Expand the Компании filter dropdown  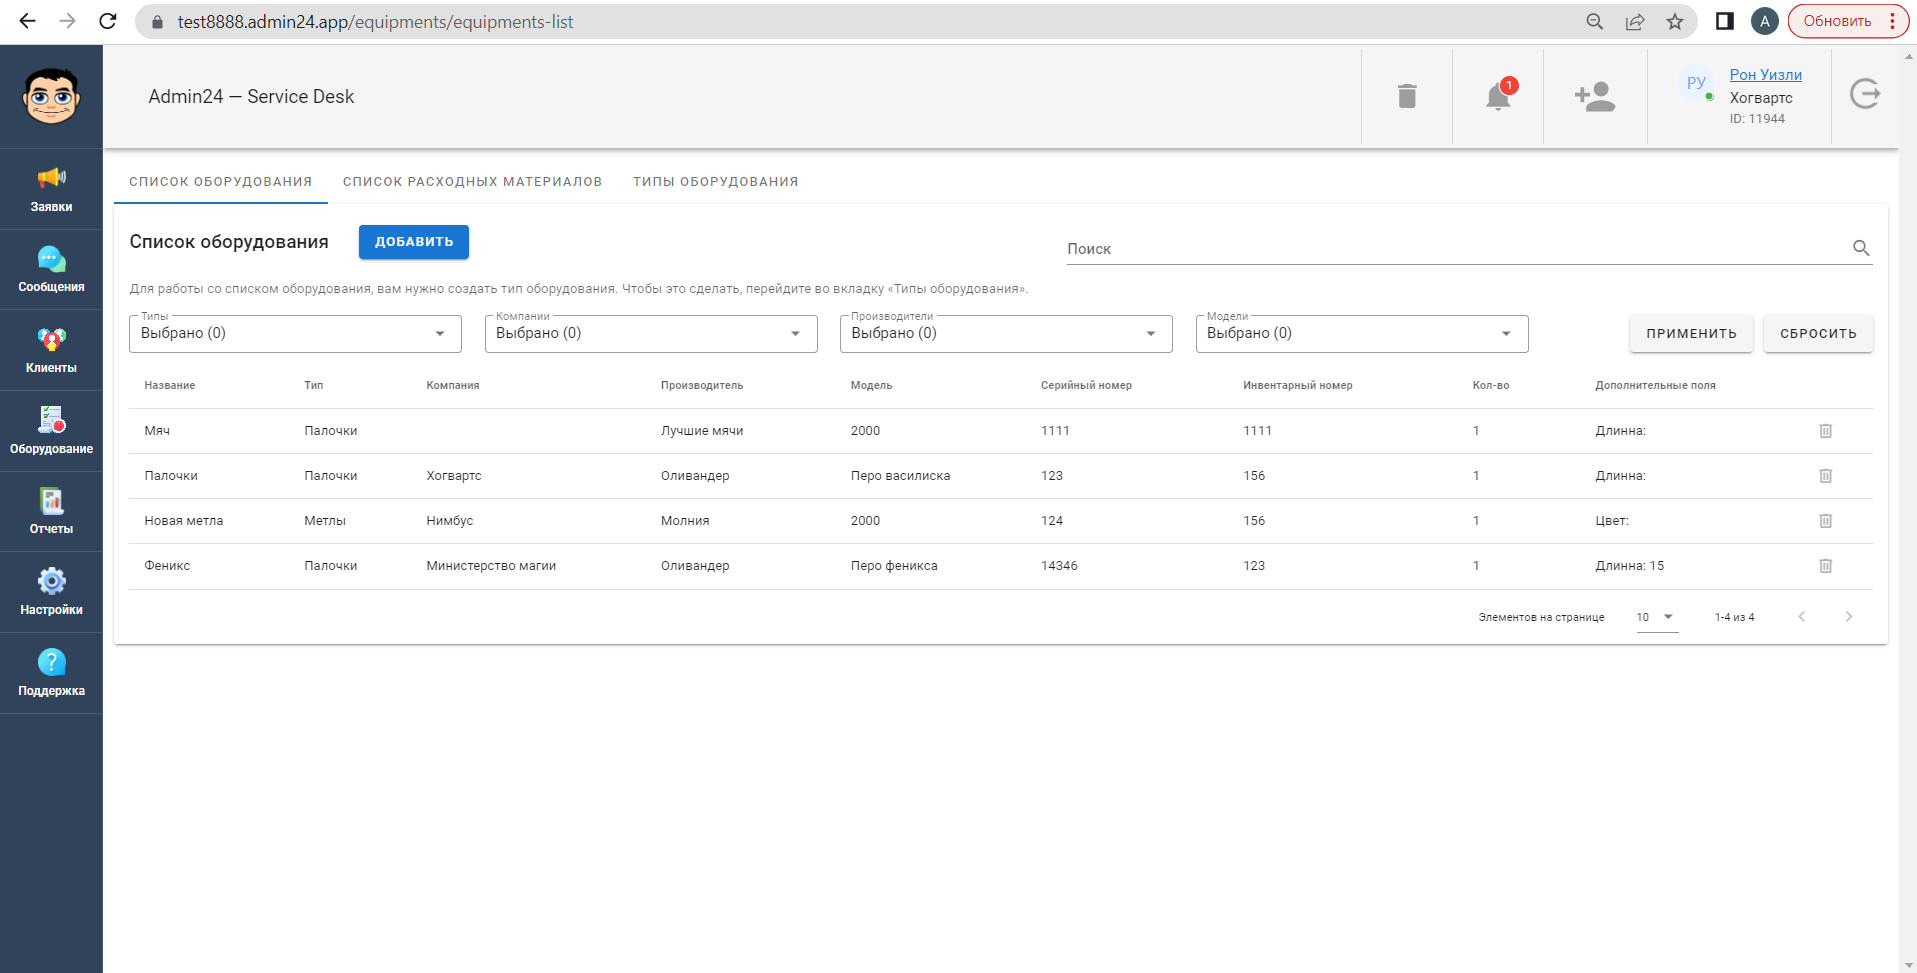650,334
